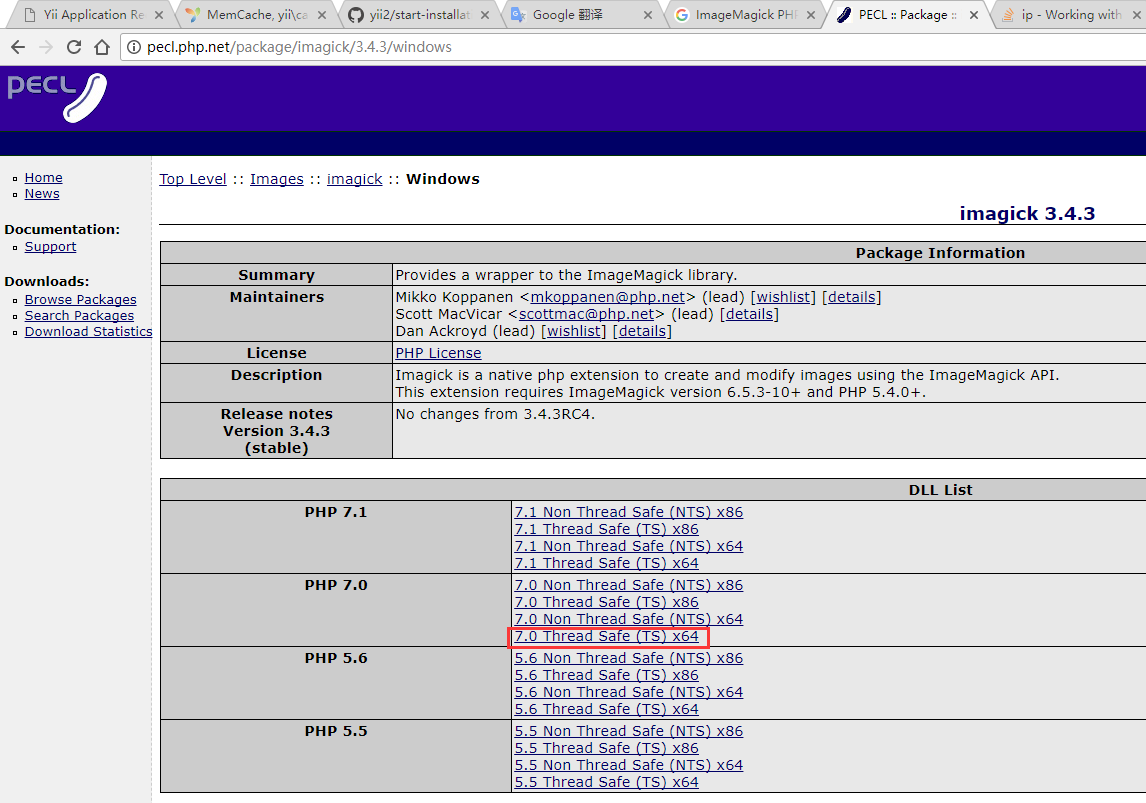This screenshot has height=803, width=1146.
Task: Download 7.1 Non Thread Safe (NTS) x64
Action: tap(629, 546)
